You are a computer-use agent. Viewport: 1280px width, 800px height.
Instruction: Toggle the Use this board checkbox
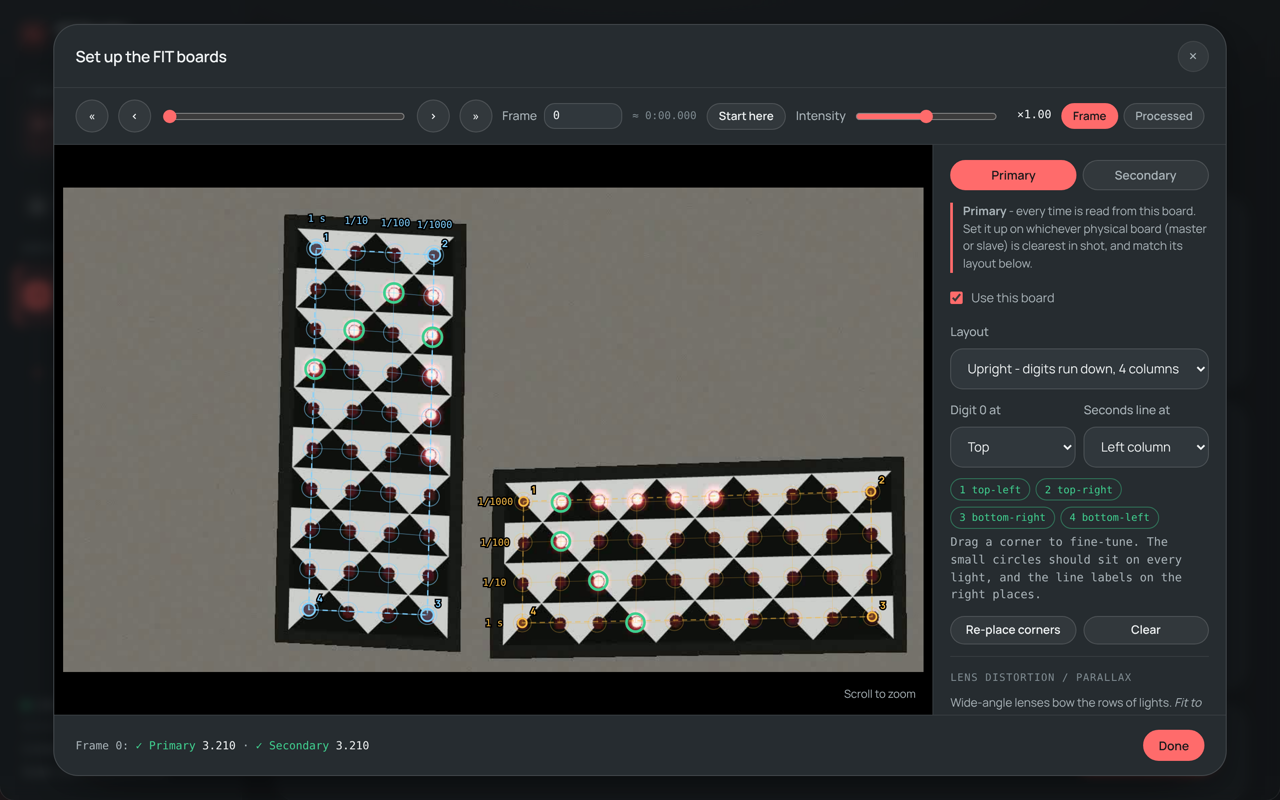click(957, 298)
